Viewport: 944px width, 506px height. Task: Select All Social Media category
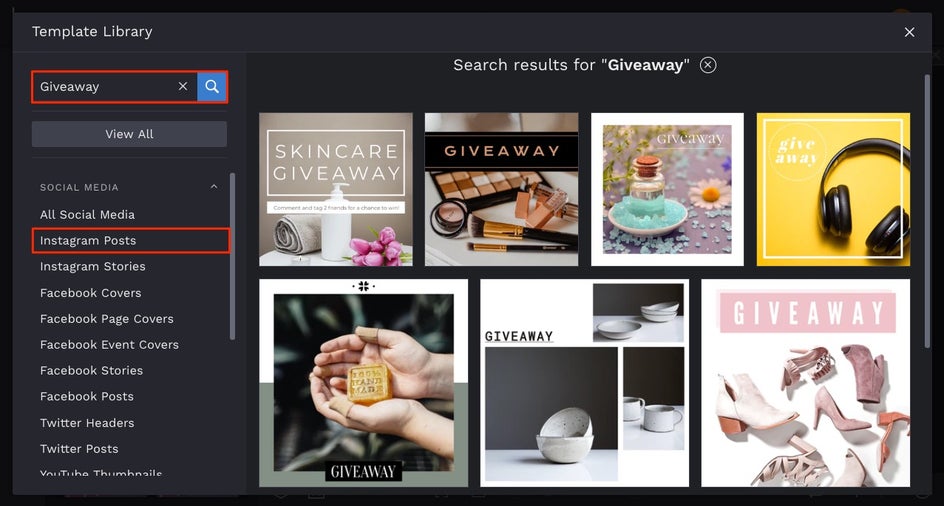[x=87, y=214]
